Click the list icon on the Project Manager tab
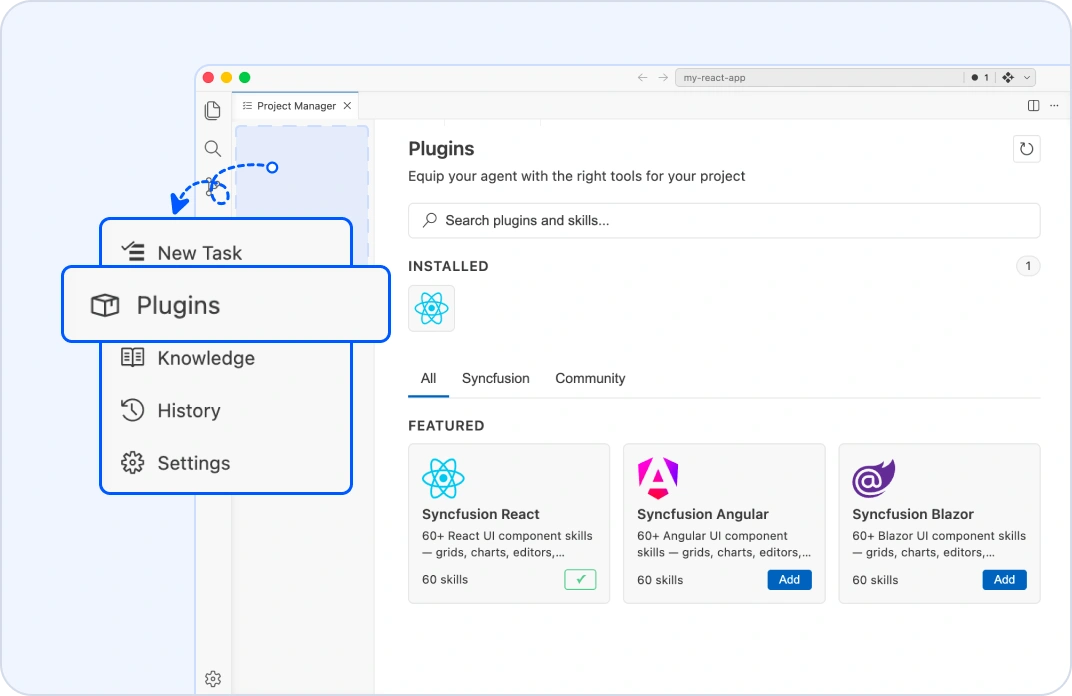Viewport: 1072px width, 696px height. (x=247, y=105)
